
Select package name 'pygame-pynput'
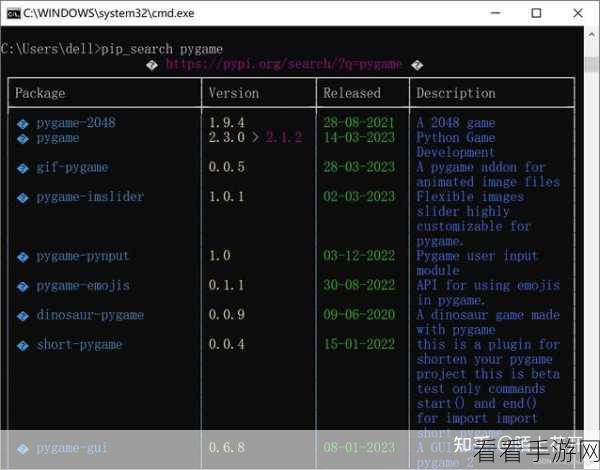click(x=83, y=256)
